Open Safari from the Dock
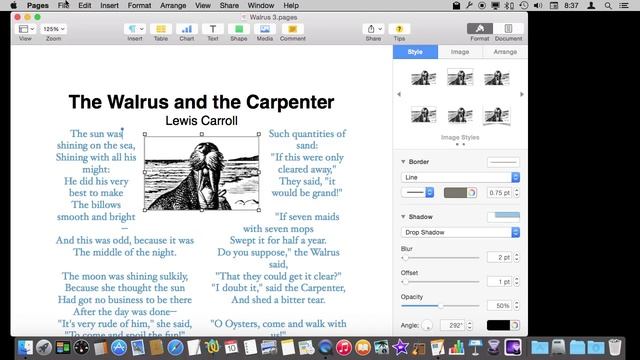The width and height of the screenshot is (640, 360). [x=176, y=348]
